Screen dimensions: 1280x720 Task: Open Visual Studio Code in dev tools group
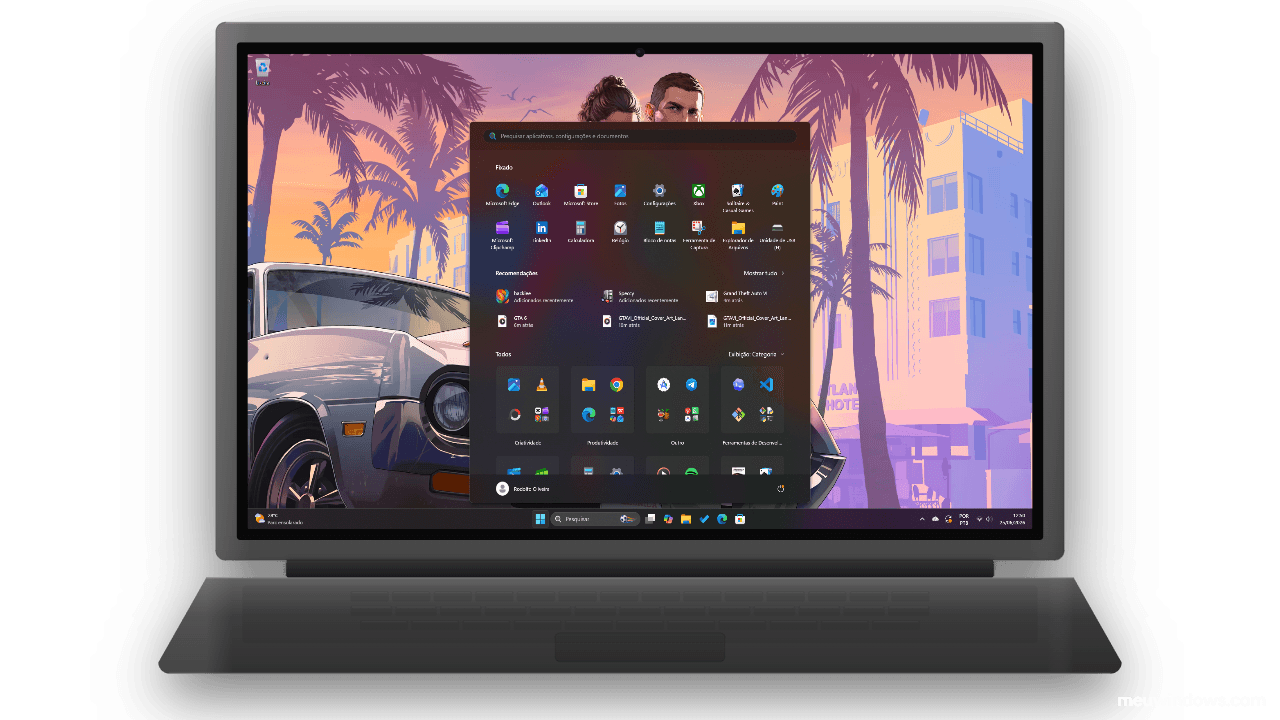767,385
